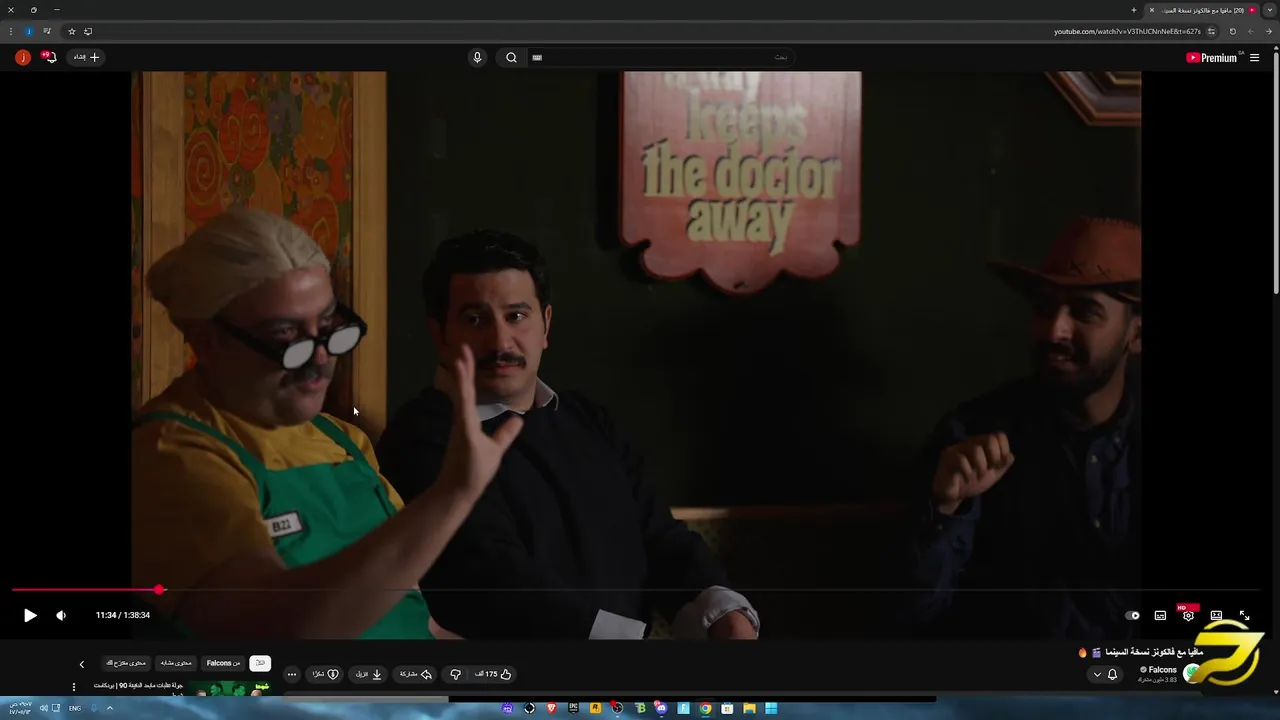
Task: Open system volume control in tray
Action: pos(43,708)
